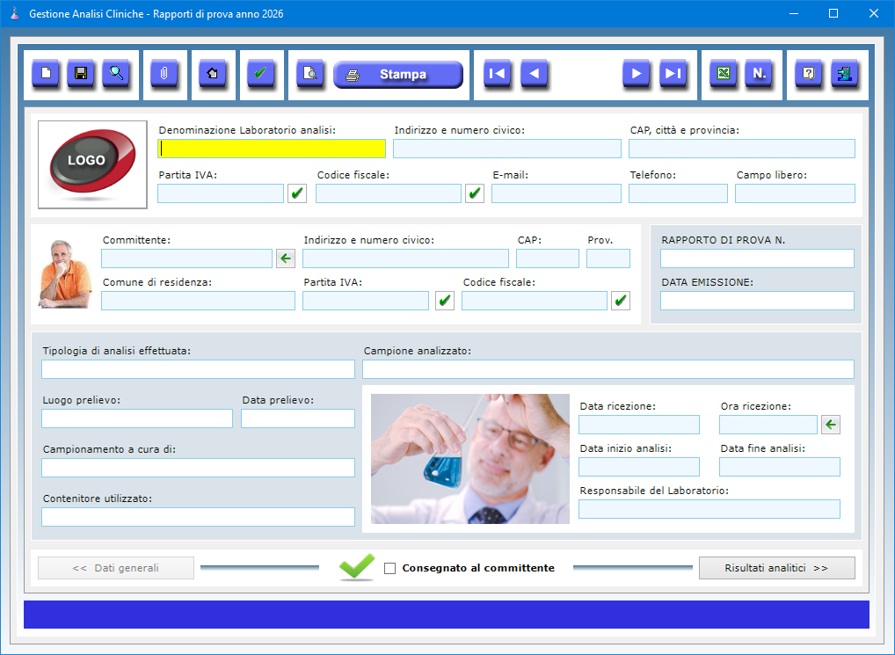Click the Data inizio analisi field

(x=639, y=467)
